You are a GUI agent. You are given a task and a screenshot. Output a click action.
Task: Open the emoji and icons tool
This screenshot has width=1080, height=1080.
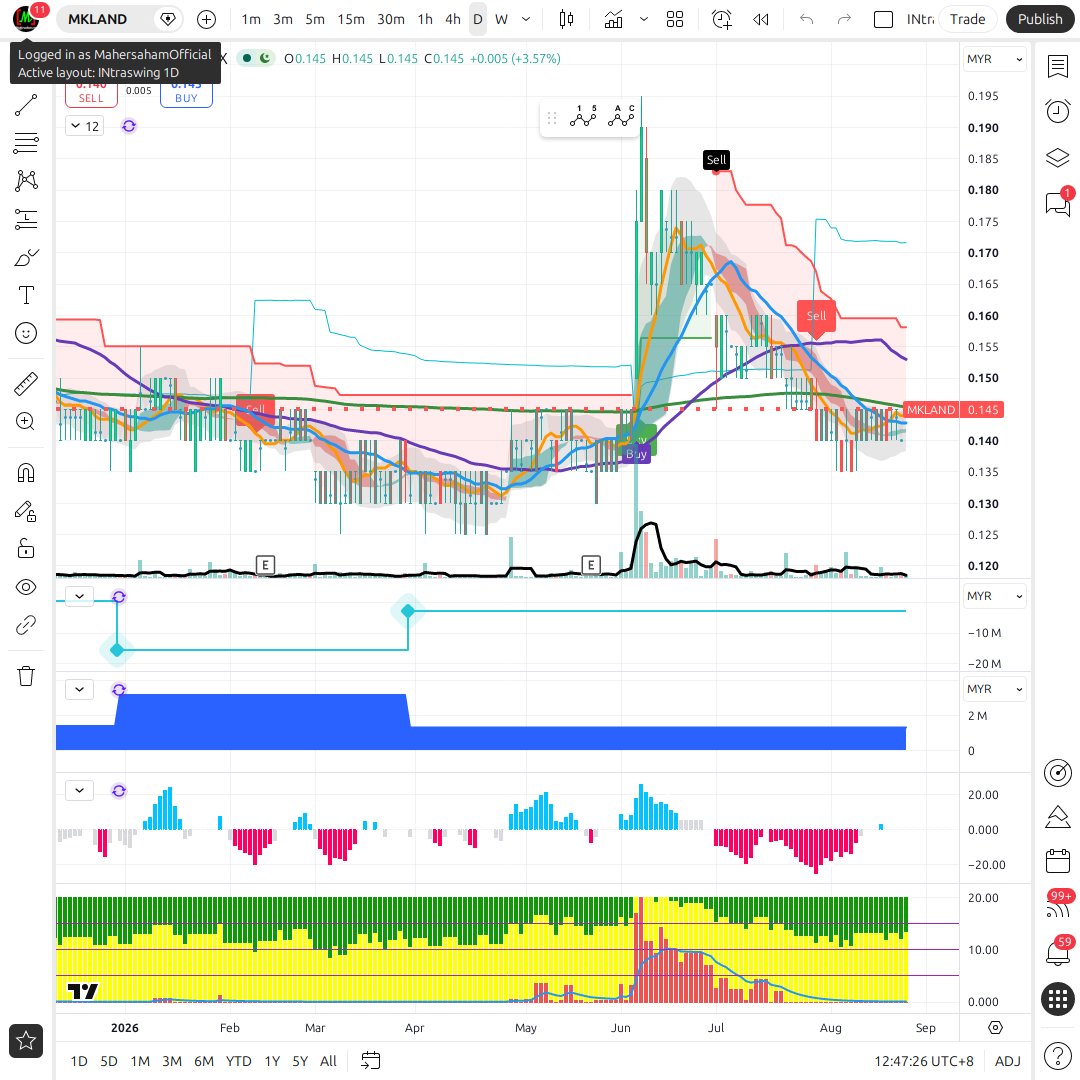[26, 333]
